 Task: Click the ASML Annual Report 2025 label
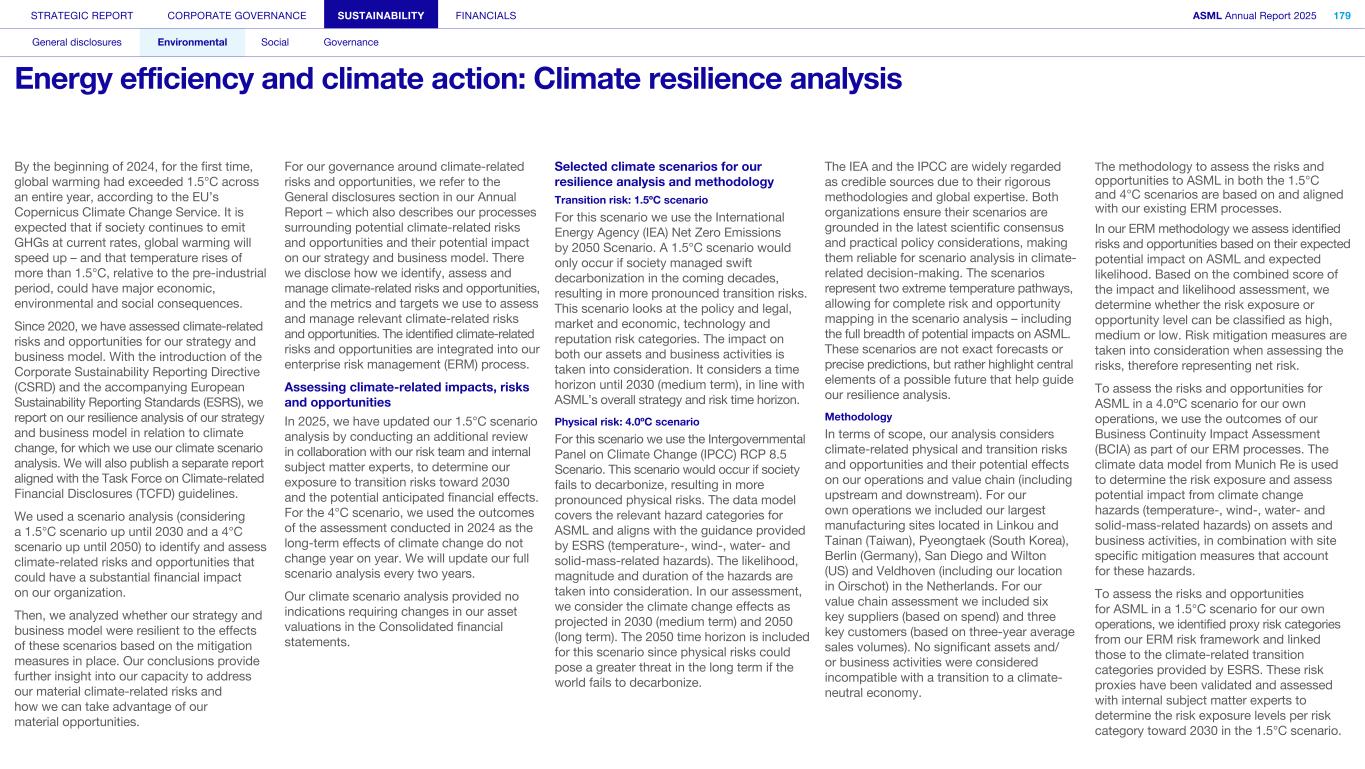[x=1254, y=15]
